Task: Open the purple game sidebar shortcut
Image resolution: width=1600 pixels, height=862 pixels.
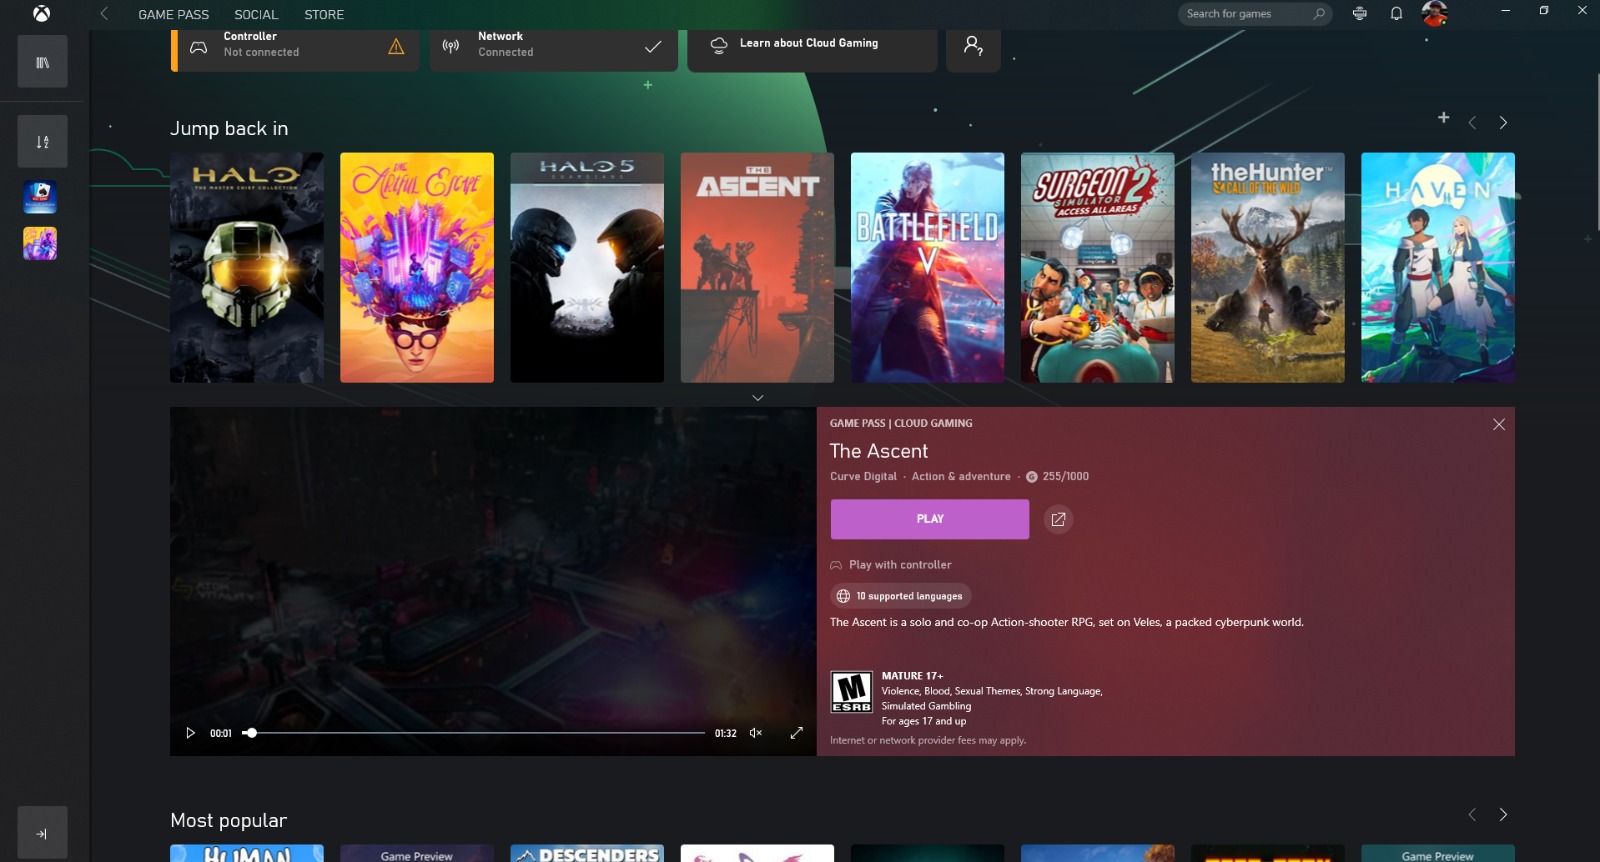Action: click(x=40, y=243)
